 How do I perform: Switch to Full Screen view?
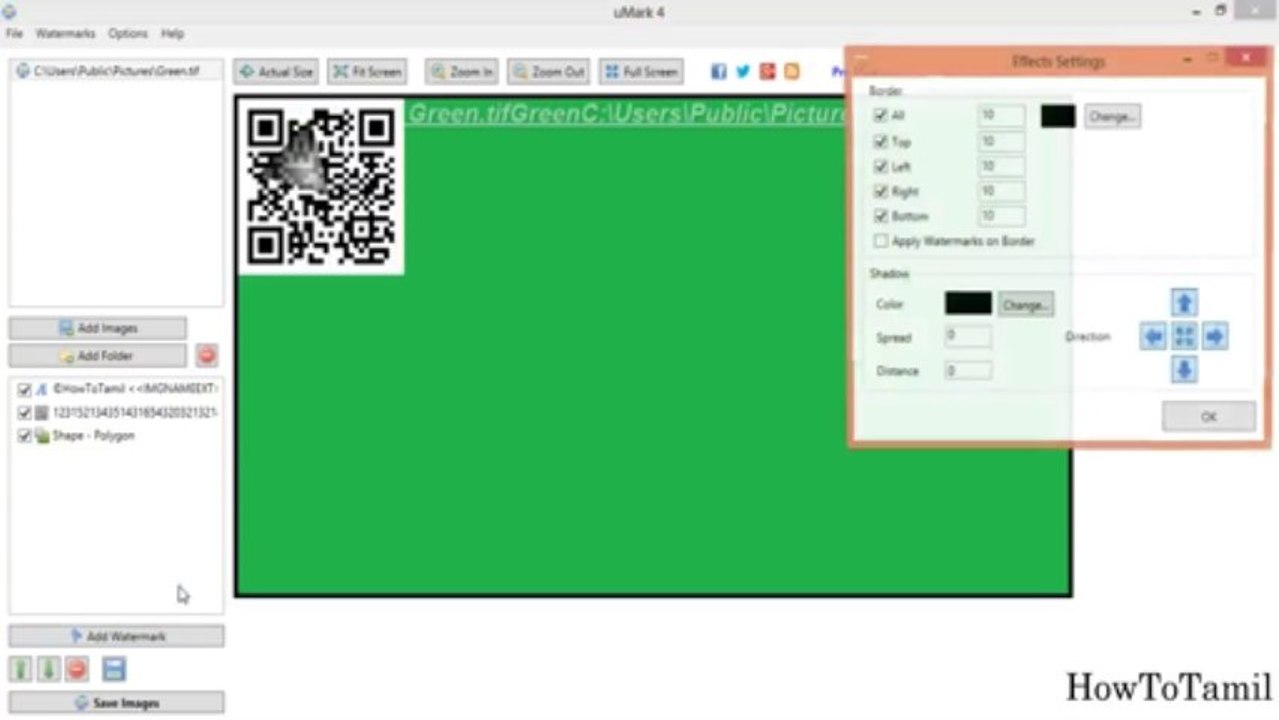click(641, 72)
